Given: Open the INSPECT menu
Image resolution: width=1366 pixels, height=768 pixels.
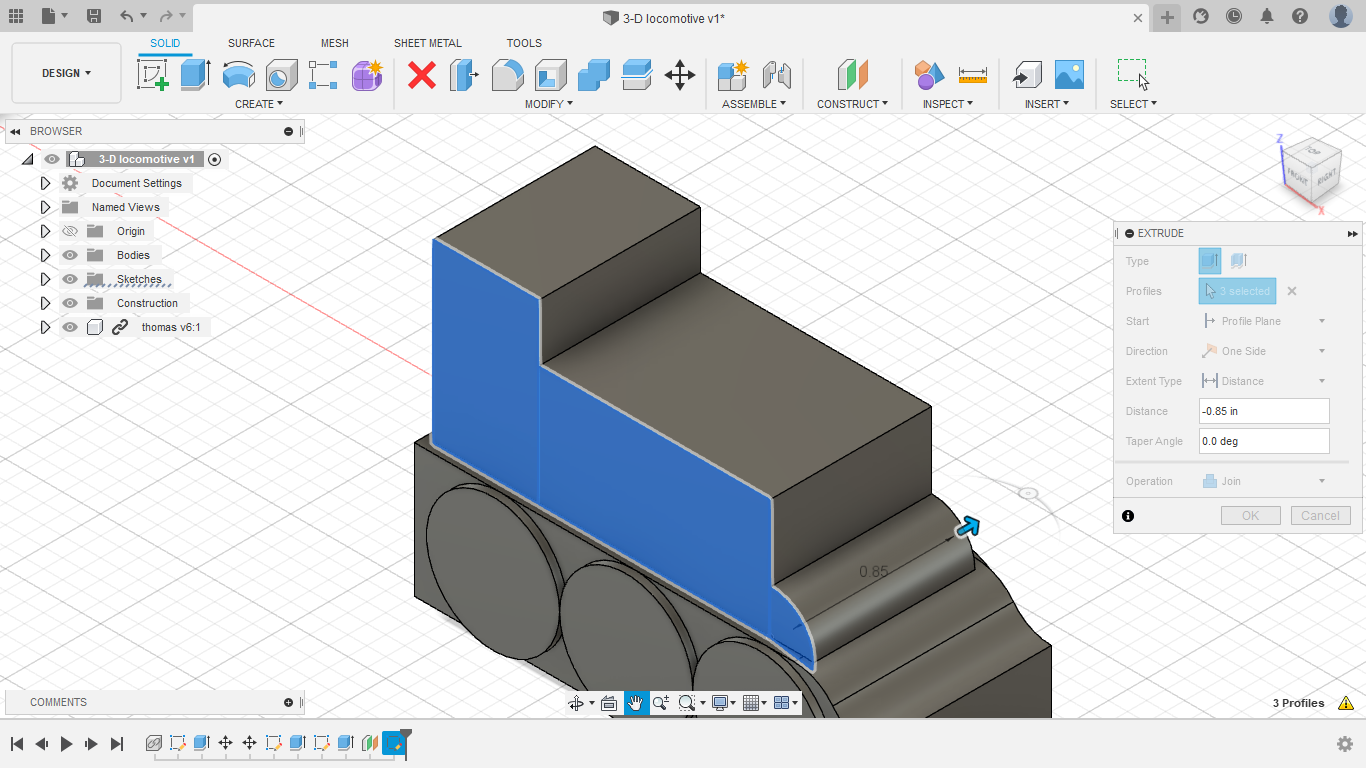Looking at the screenshot, I should click(x=948, y=104).
